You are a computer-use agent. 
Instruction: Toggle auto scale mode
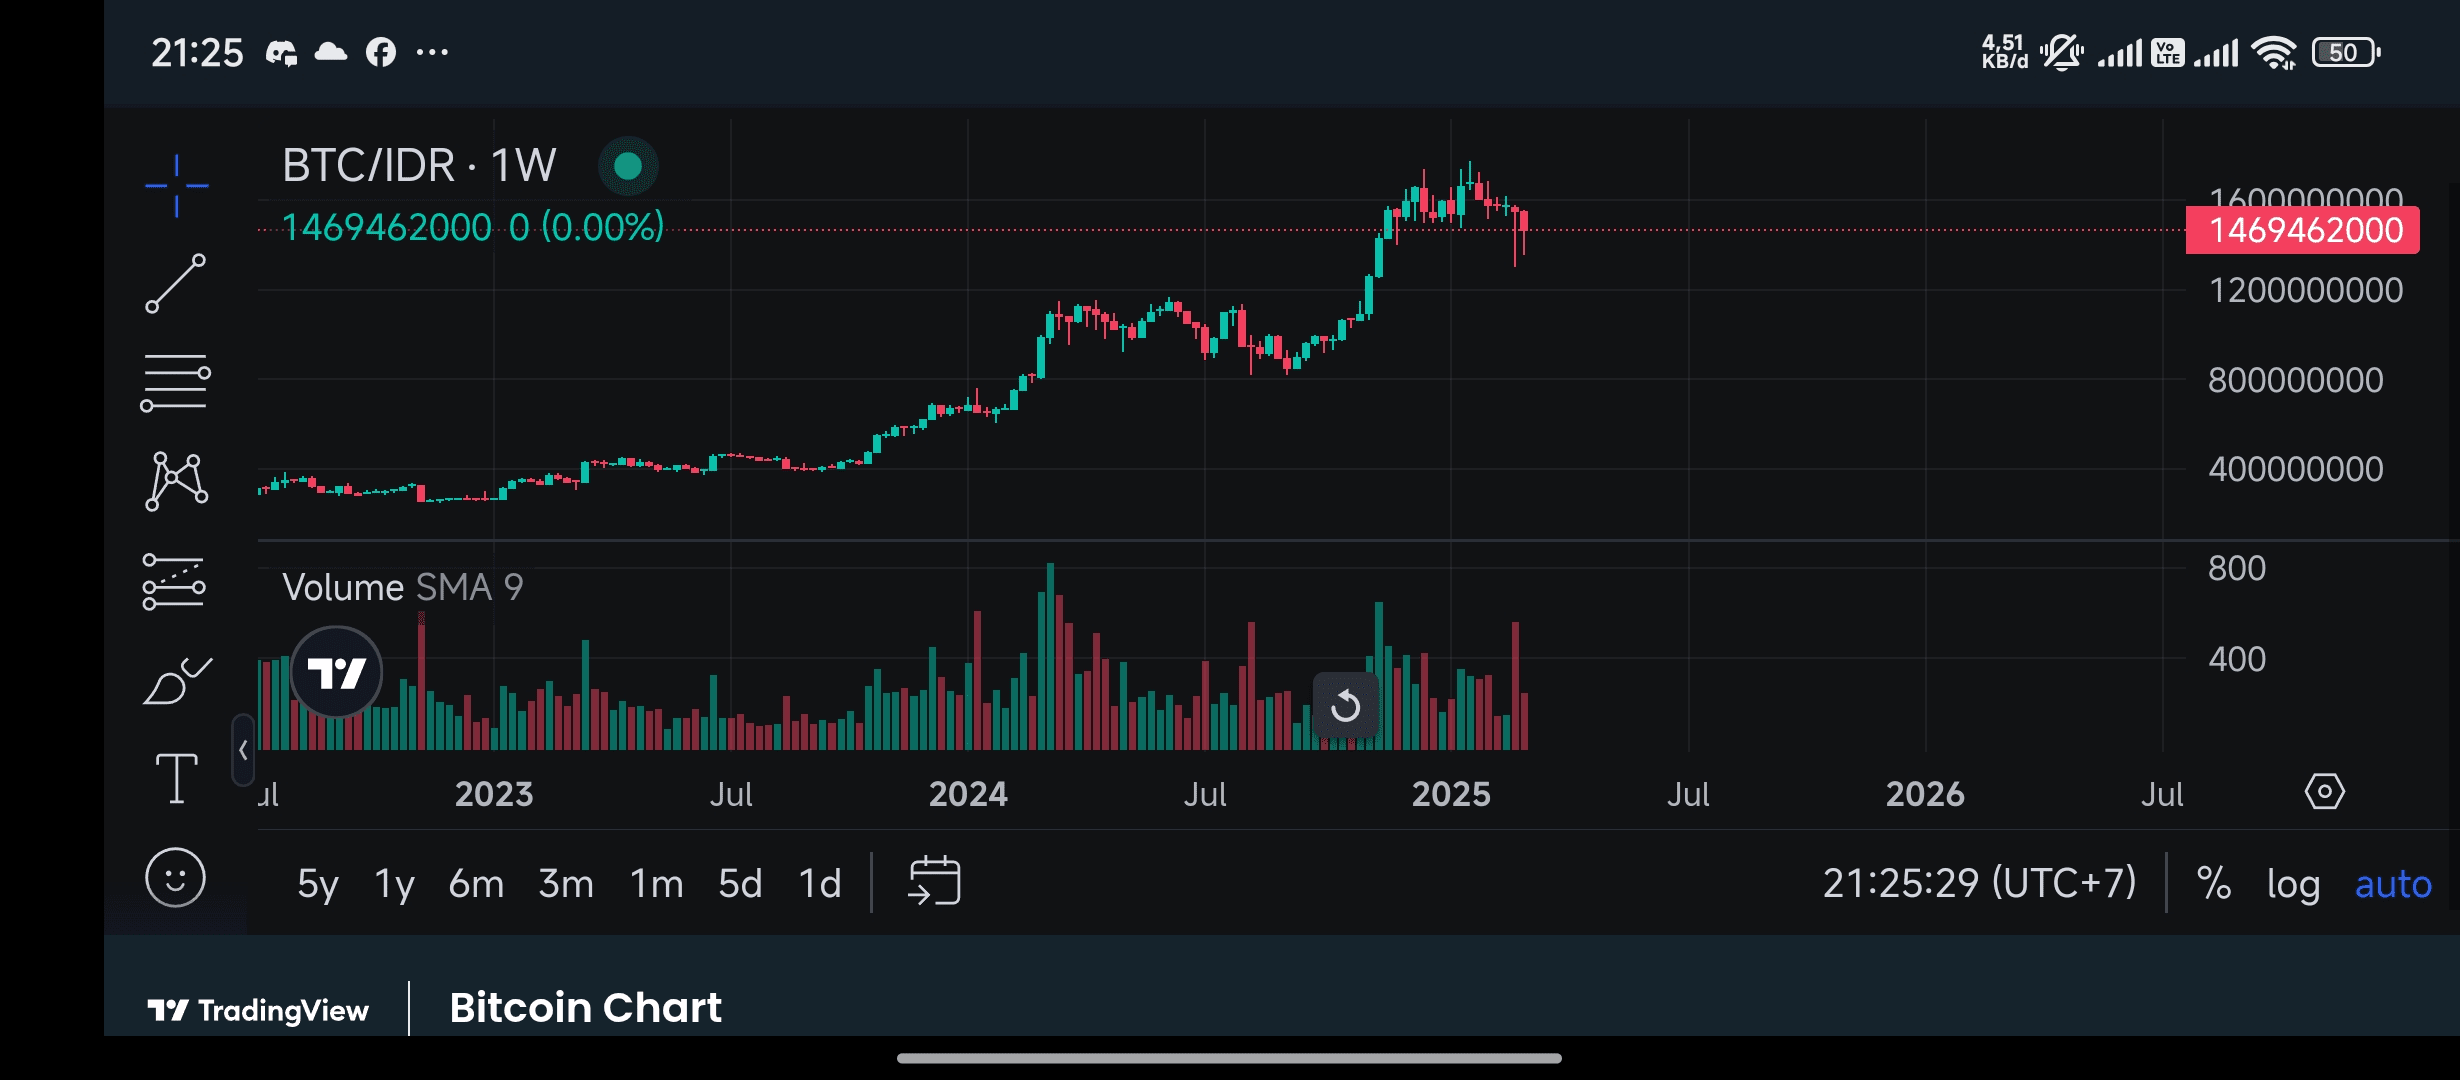click(2392, 884)
